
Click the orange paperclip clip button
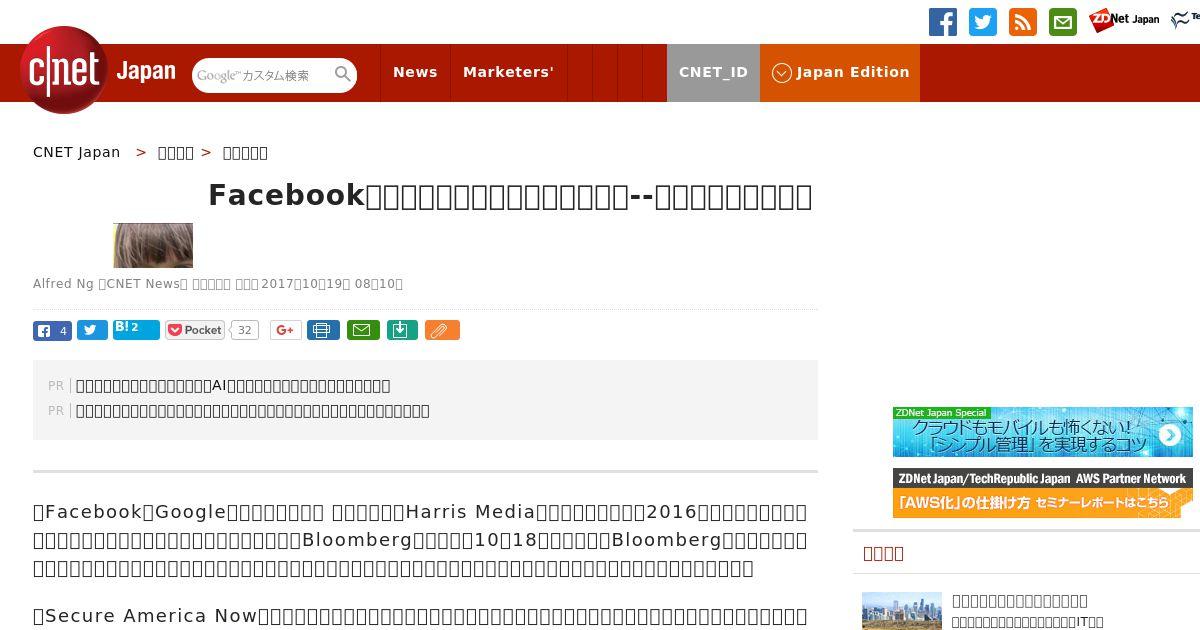pos(442,330)
